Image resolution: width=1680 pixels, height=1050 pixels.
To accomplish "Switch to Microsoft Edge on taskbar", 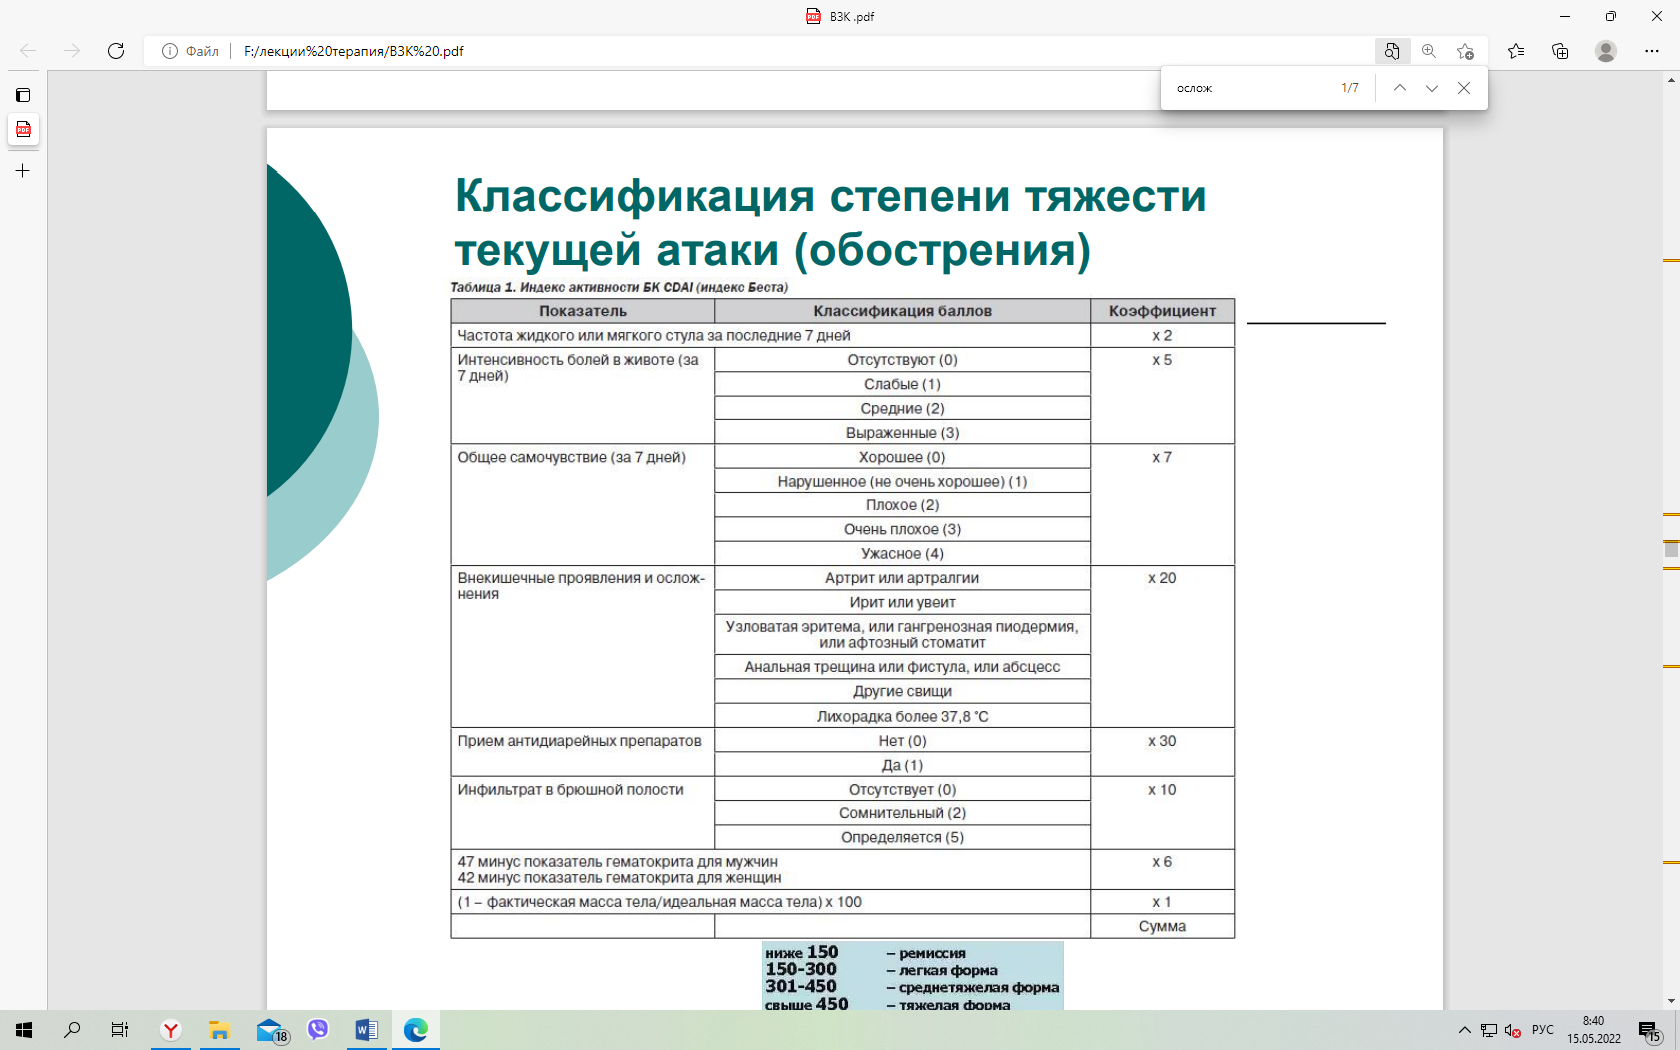I will (416, 1030).
